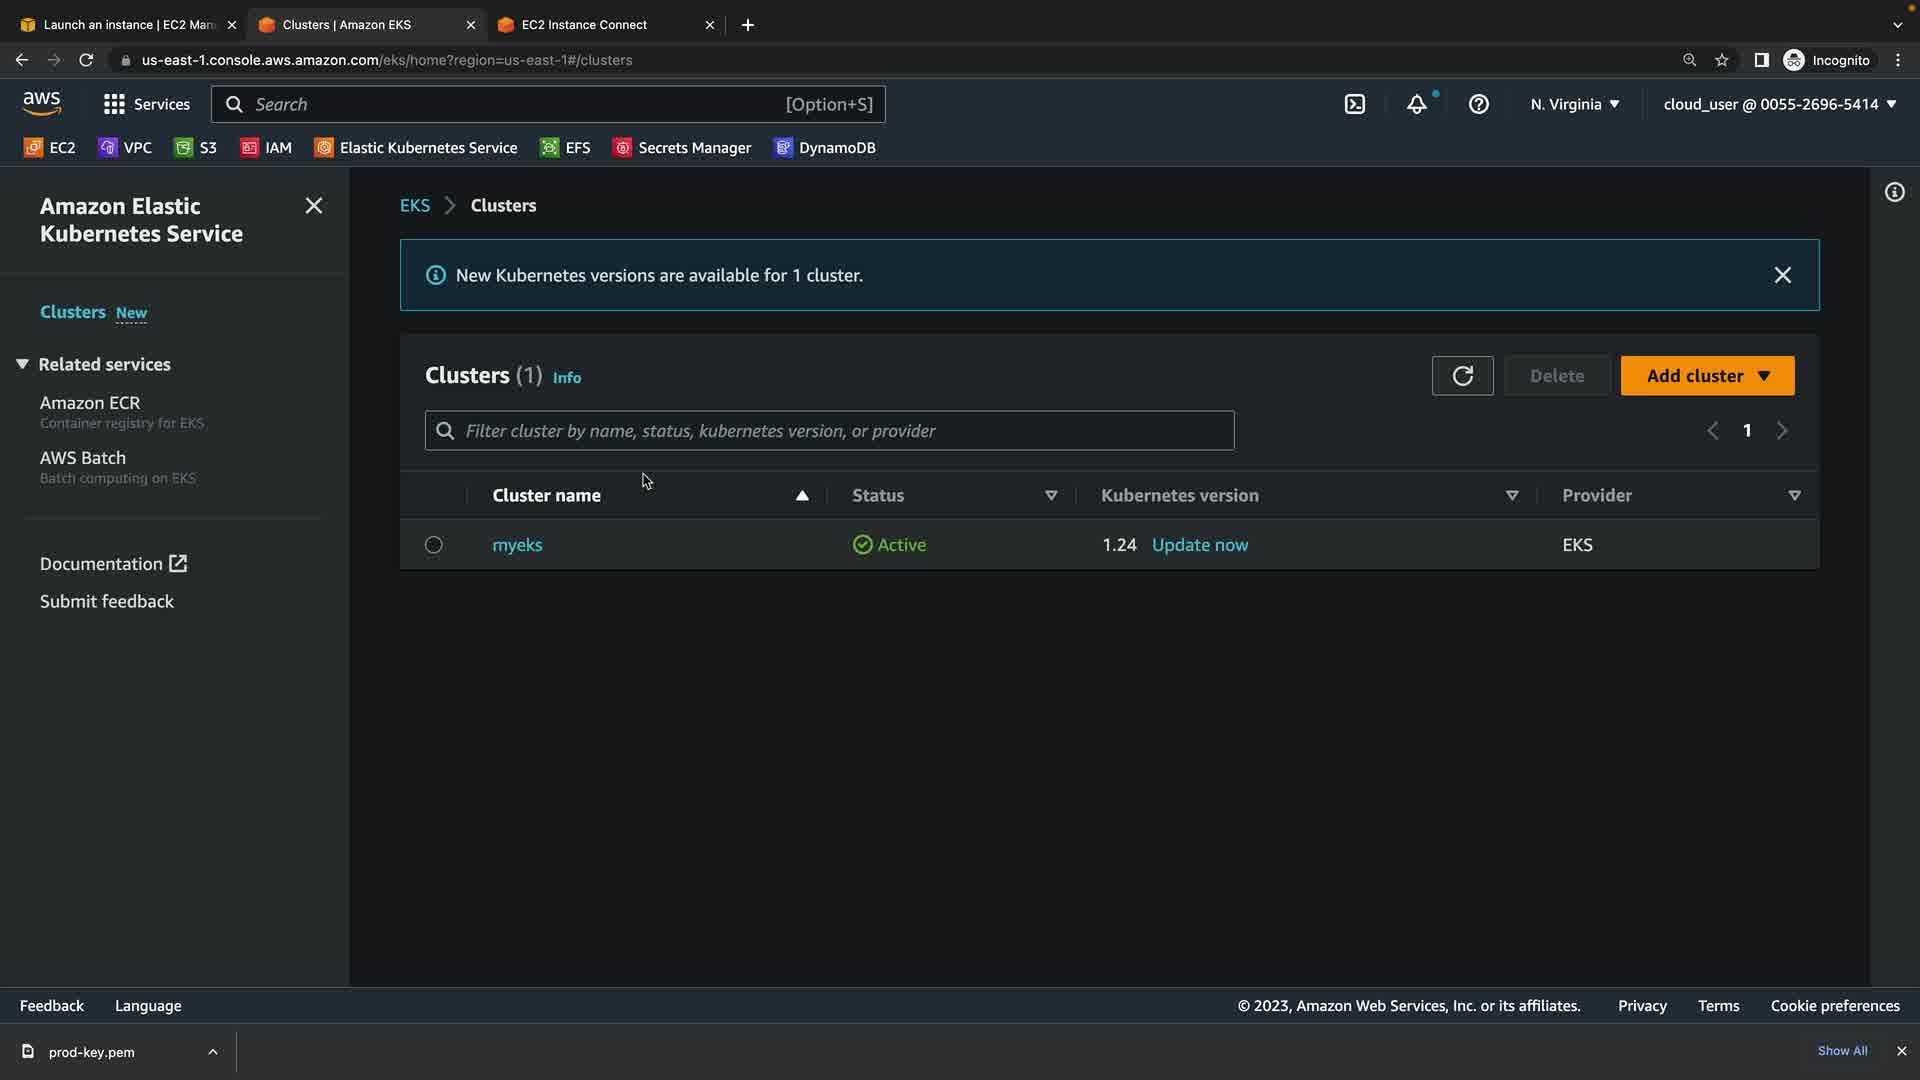Expand the cloud_user account menu
Screen dimensions: 1920x1080
(1780, 104)
